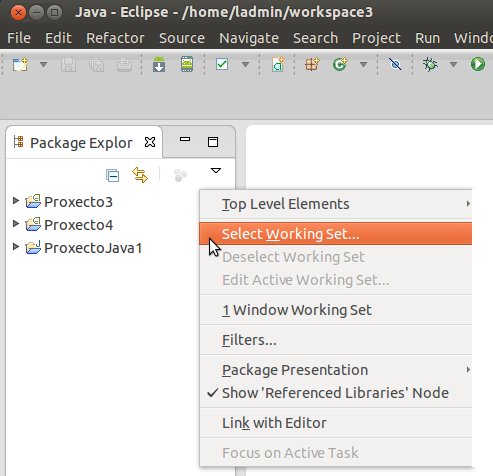Click the Skip All Breakpoints icon

[x=395, y=64]
